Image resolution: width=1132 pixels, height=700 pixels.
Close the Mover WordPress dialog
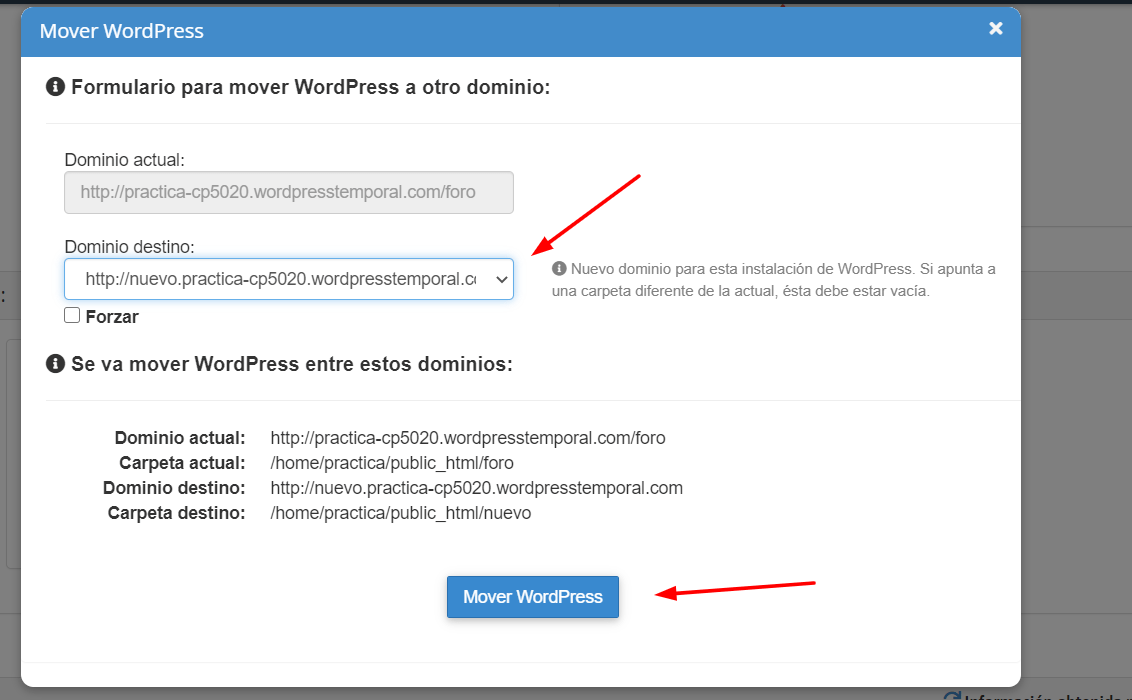pos(996,28)
